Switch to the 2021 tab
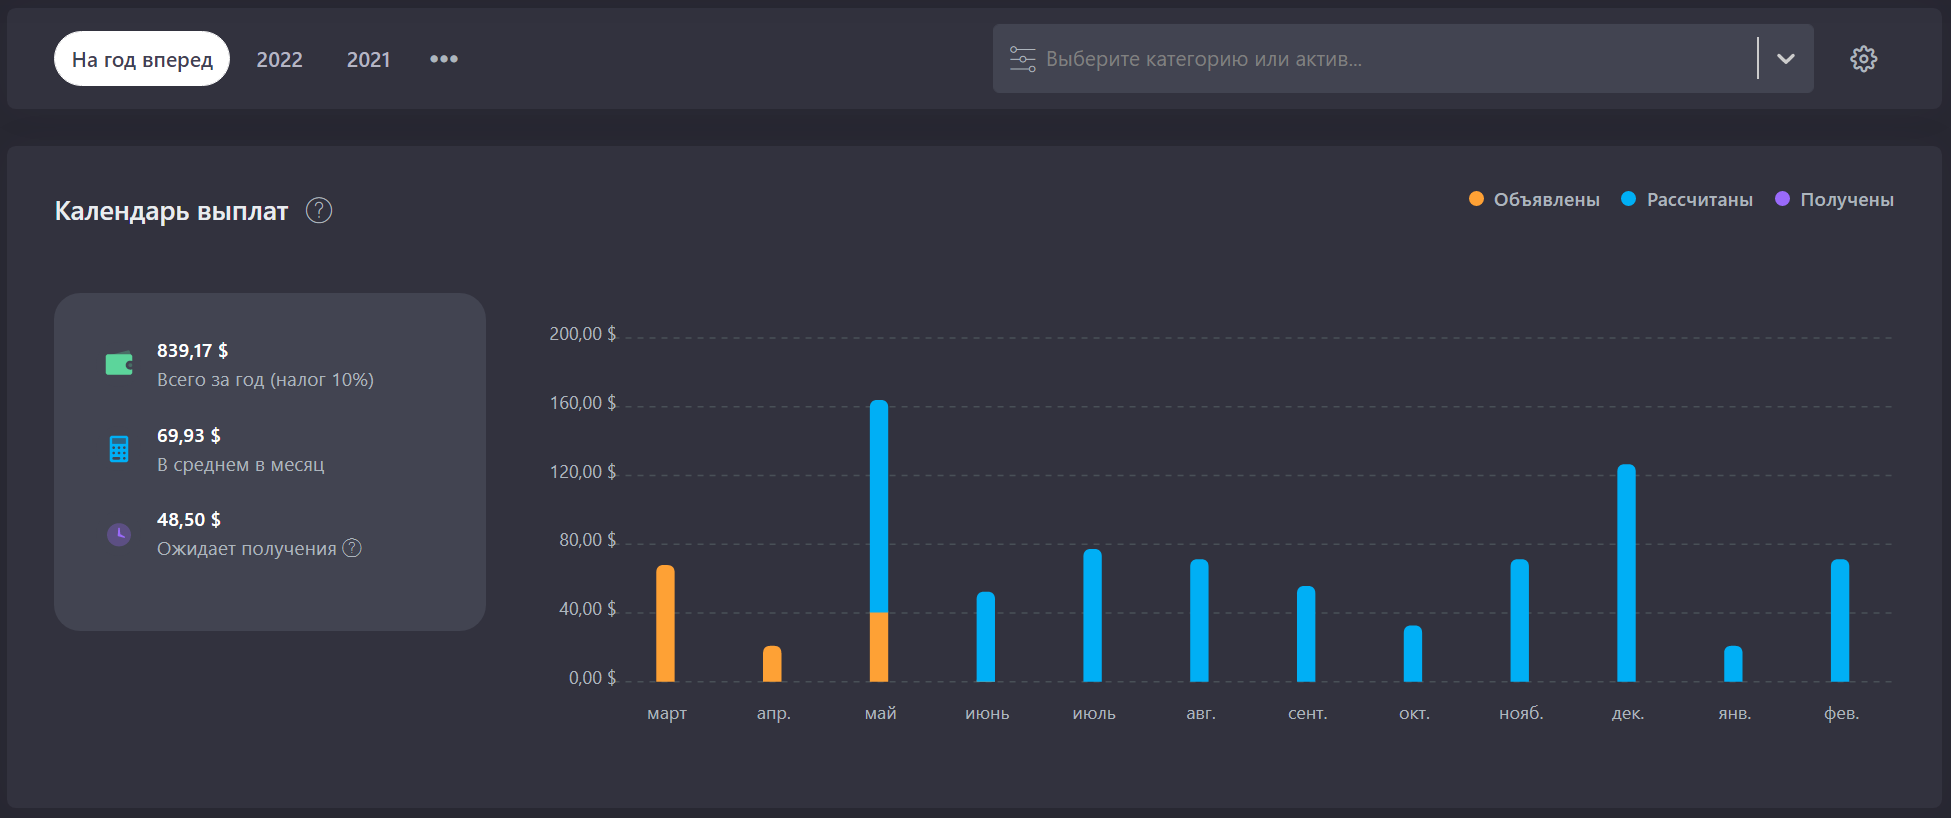Screen dimensions: 1951x818 pos(368,59)
